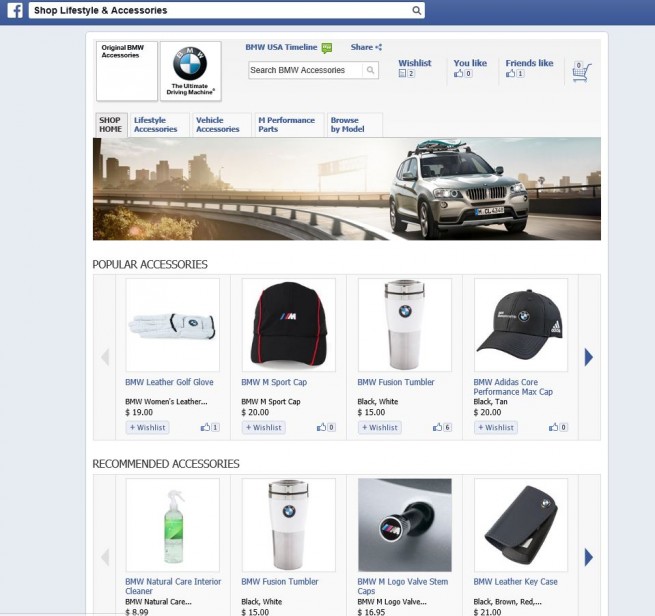Screen dimensions: 655x616
Task: Click the BMW USA Timeline chat icon
Action: tap(327, 48)
